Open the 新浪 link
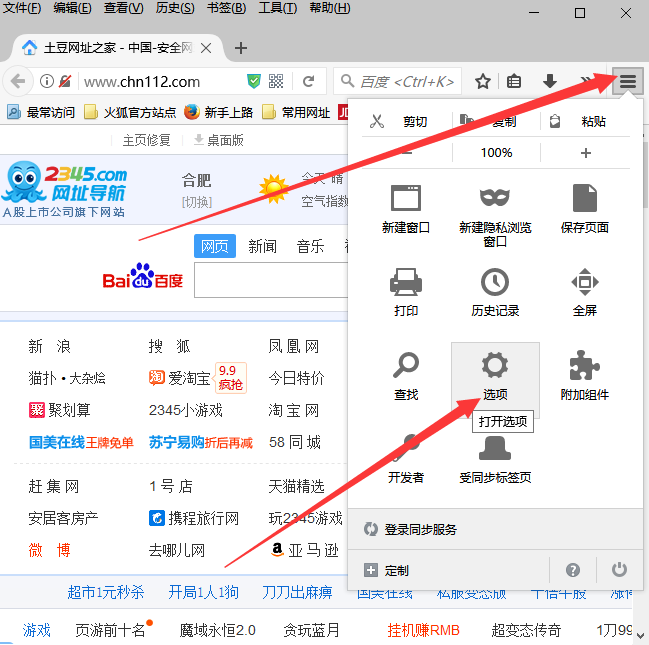This screenshot has width=649, height=645. [50, 346]
